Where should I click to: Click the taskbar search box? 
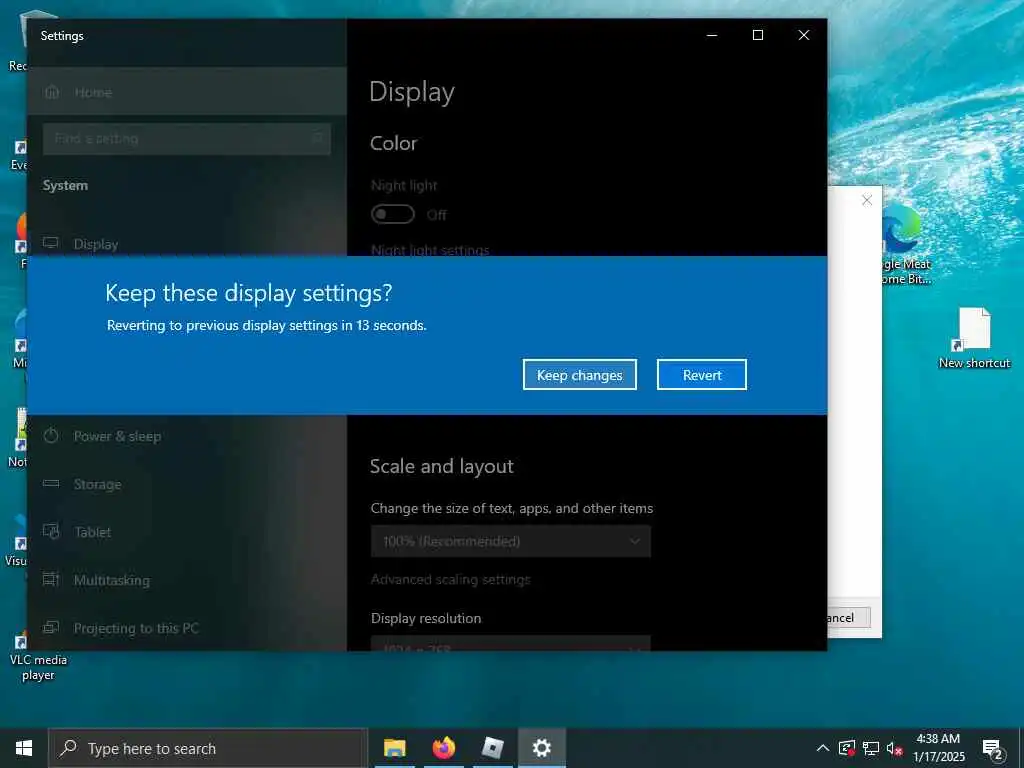point(208,748)
